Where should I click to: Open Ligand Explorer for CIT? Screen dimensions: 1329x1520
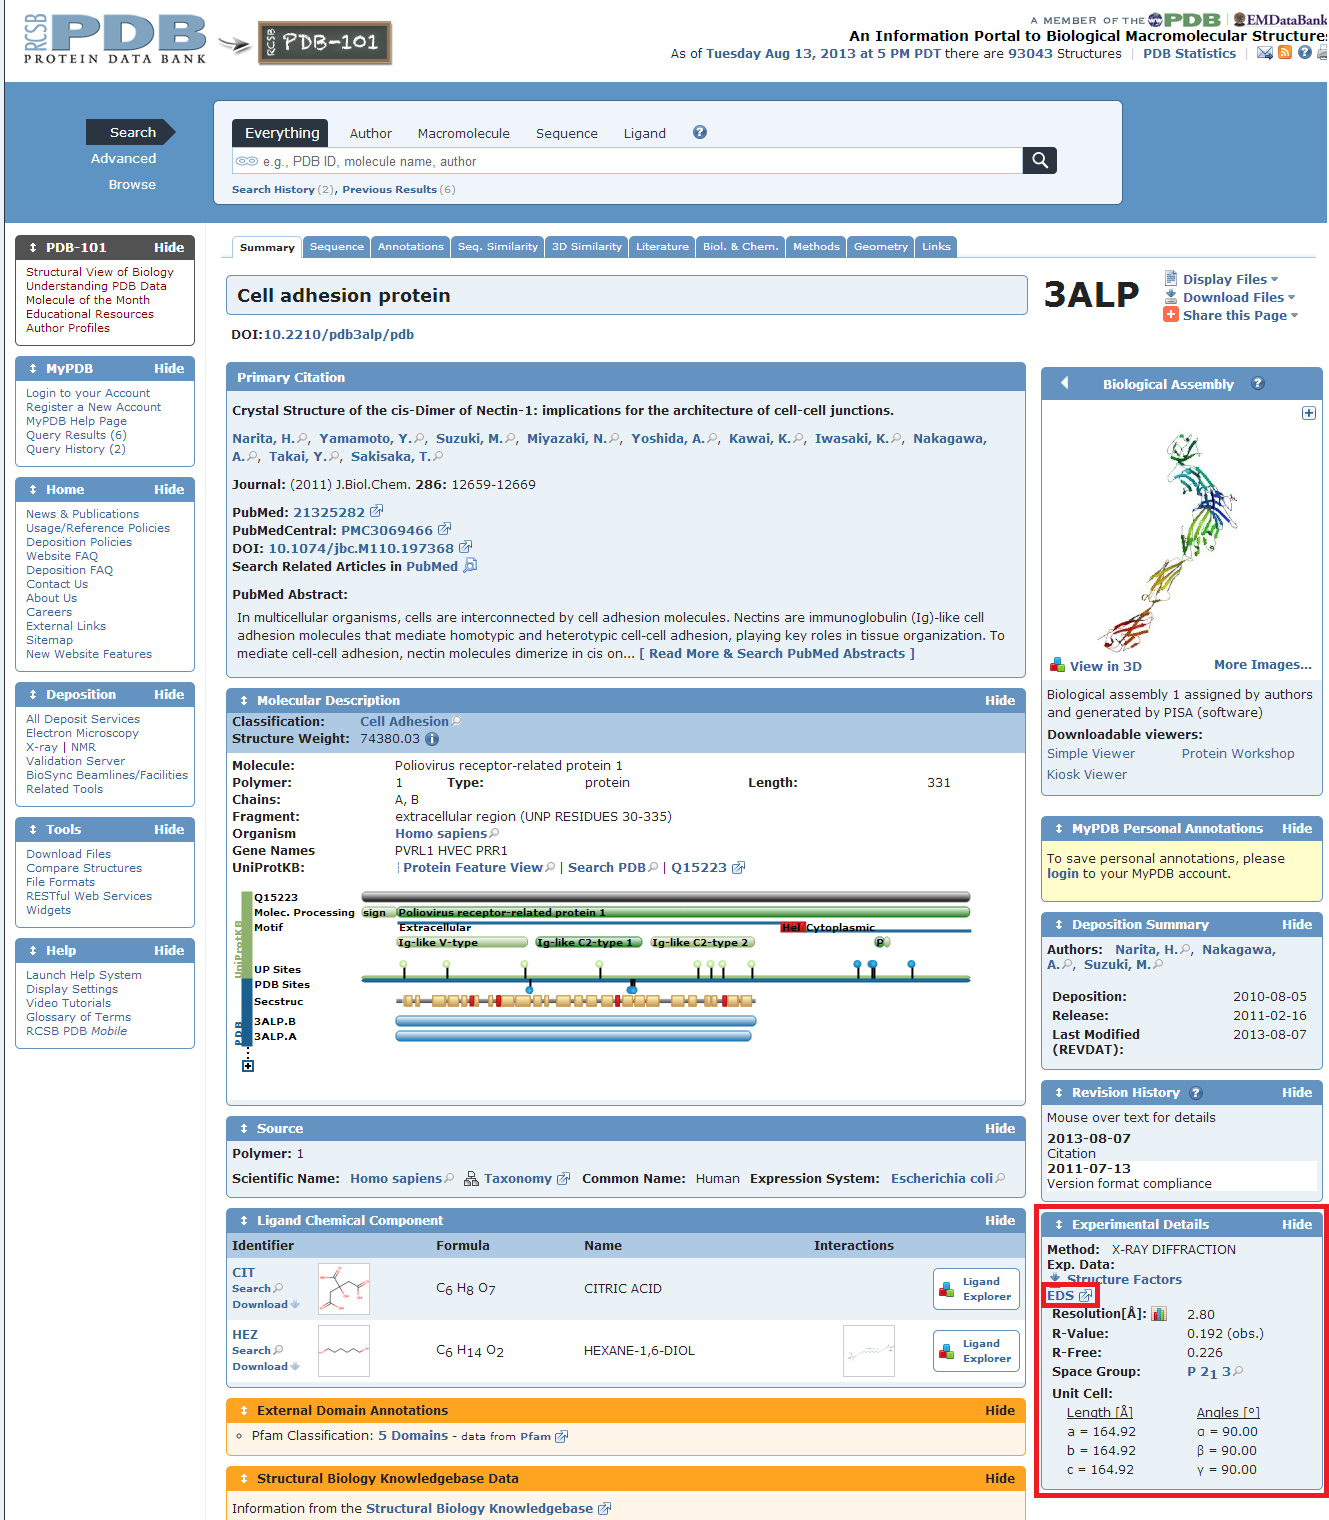(x=976, y=1289)
